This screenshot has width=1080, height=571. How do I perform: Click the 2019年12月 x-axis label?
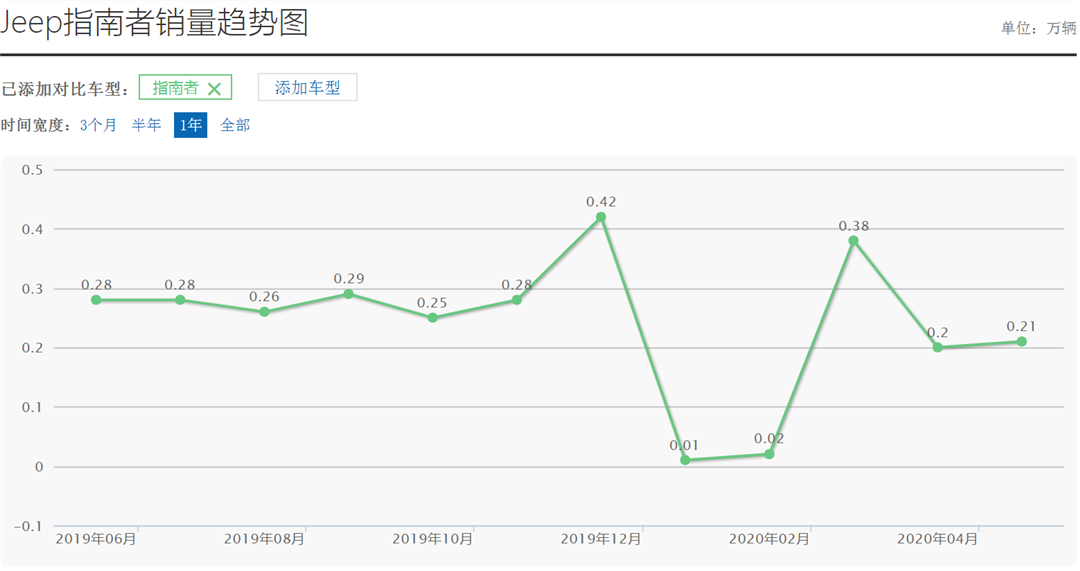coord(601,539)
